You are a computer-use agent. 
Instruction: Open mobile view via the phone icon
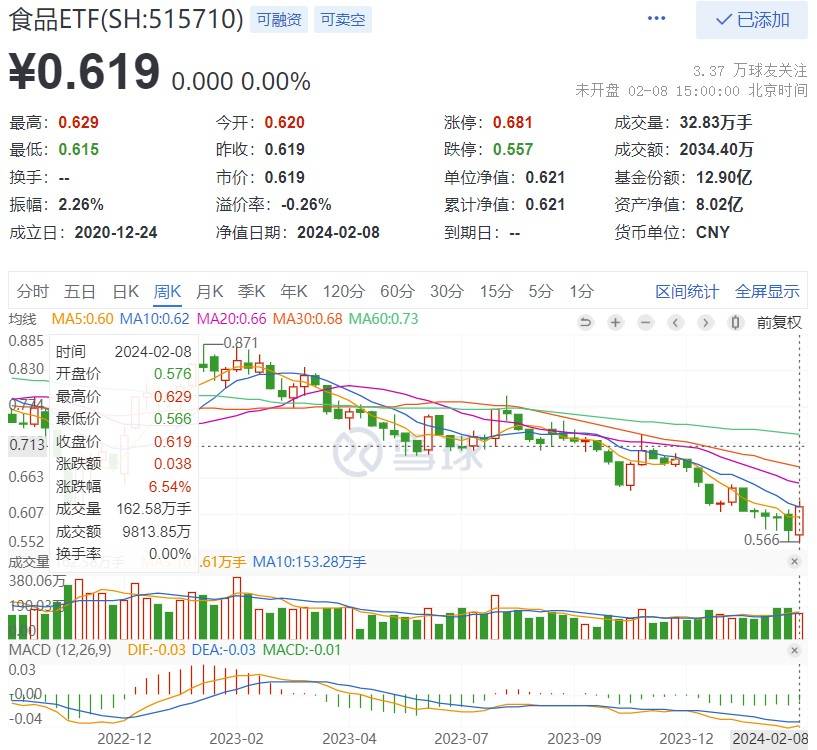734,322
